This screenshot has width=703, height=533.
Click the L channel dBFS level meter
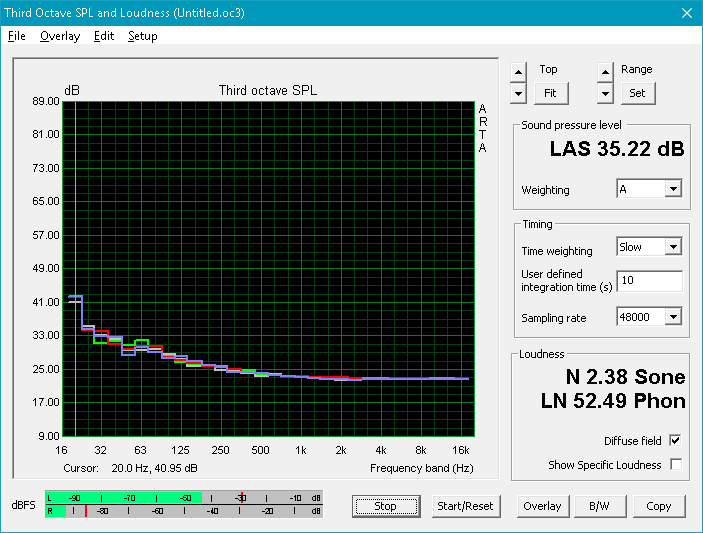click(x=184, y=498)
